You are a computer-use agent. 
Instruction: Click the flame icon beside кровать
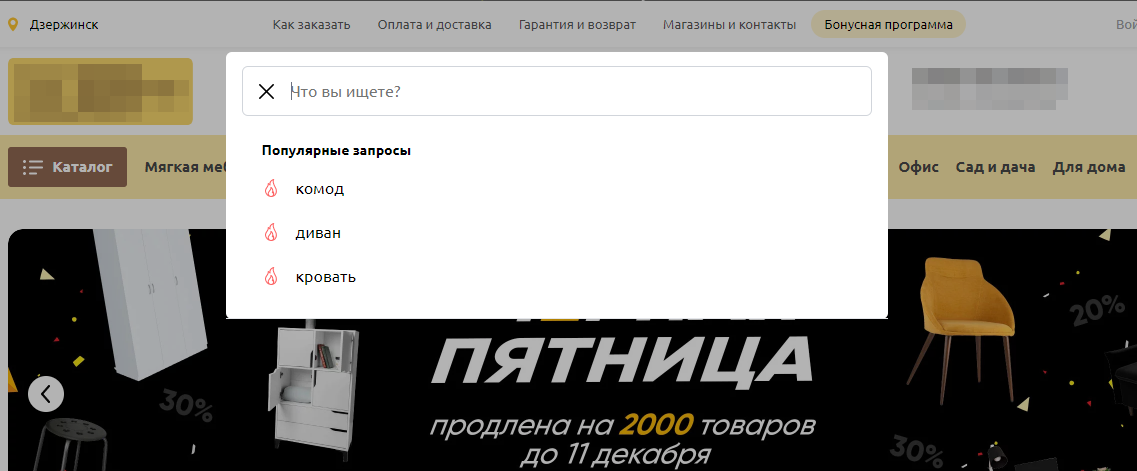[x=270, y=277]
